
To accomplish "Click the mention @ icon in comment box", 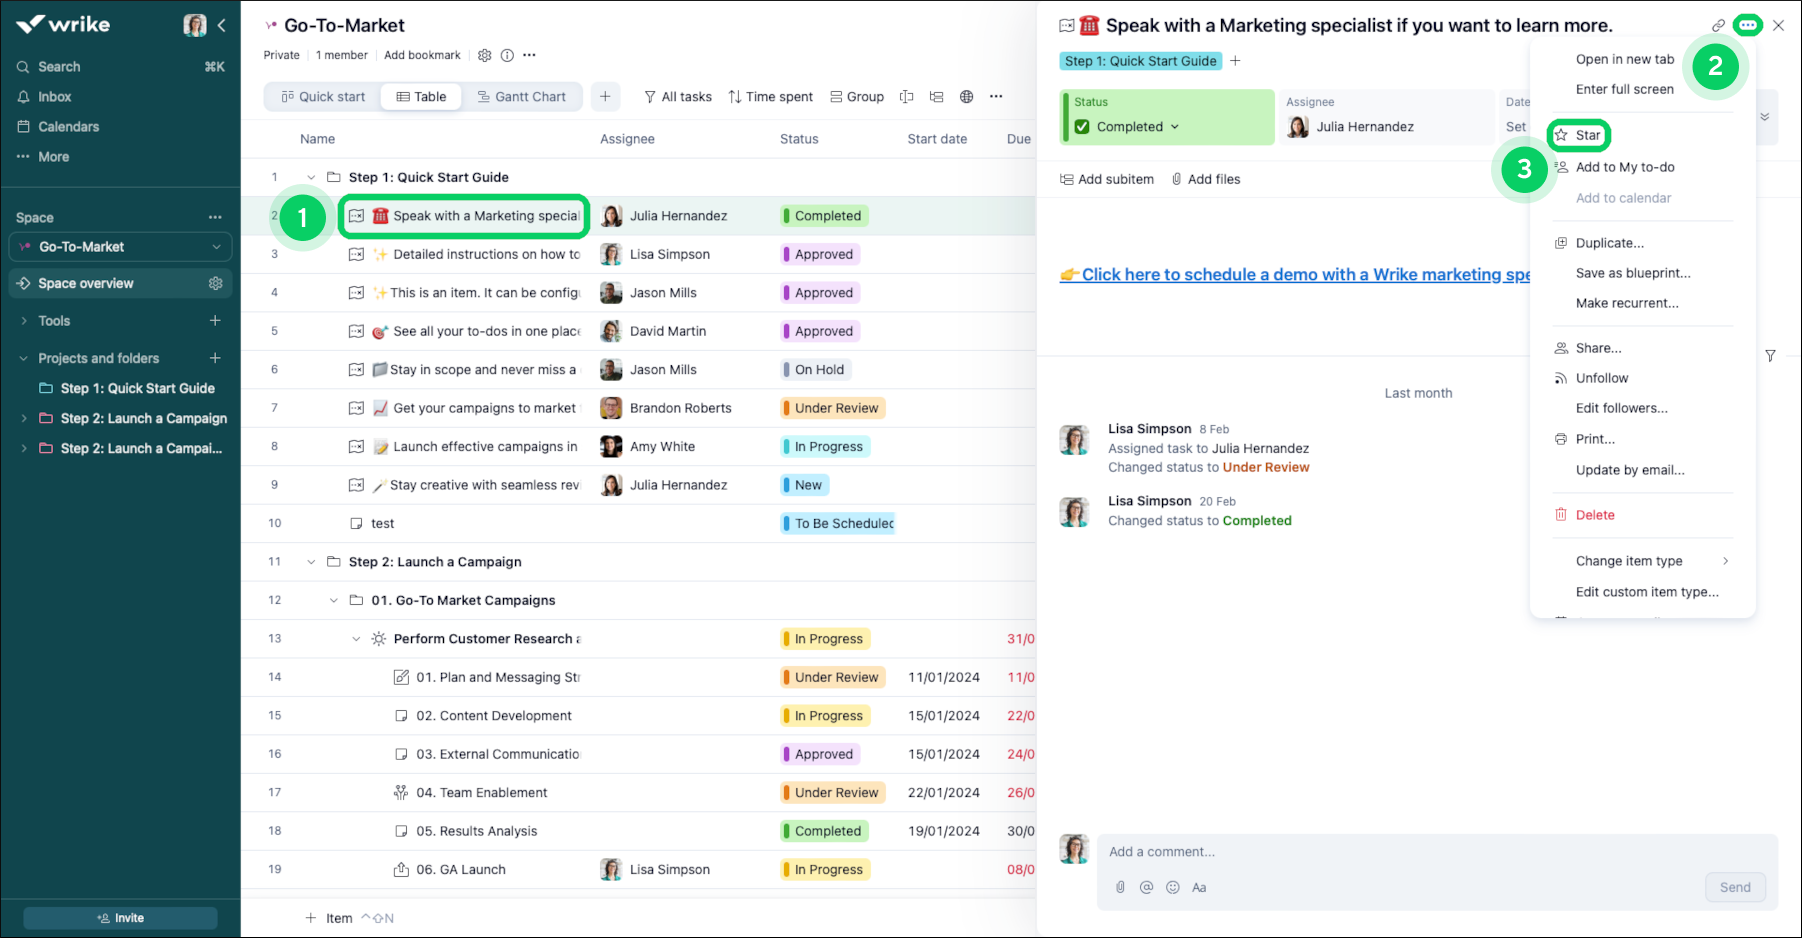I will [x=1146, y=887].
